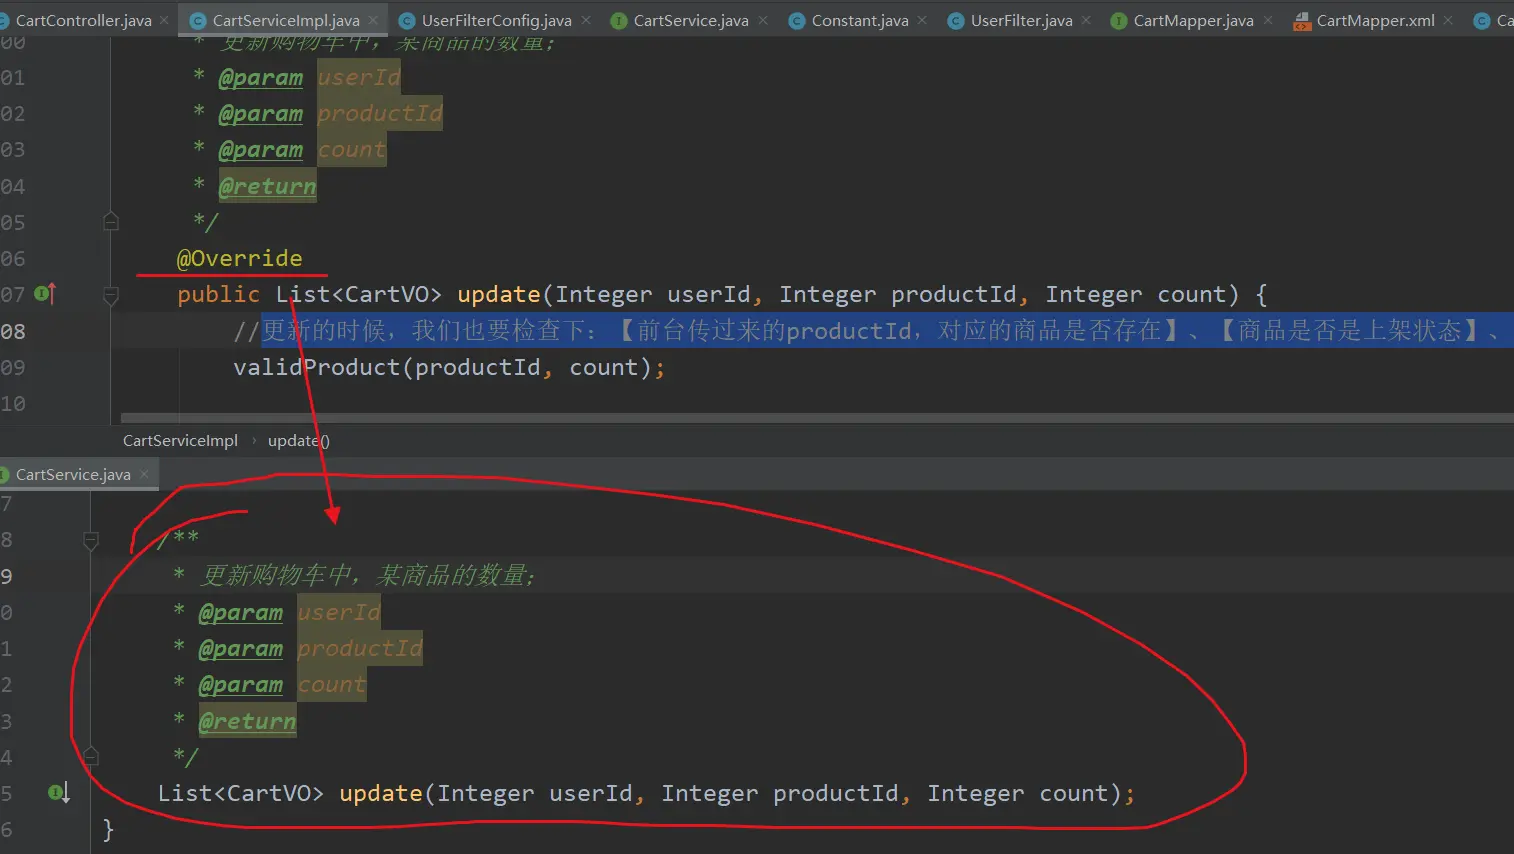Click the horizontal scrollbar of the upper editor
The width and height of the screenshot is (1514, 854).
[816, 417]
